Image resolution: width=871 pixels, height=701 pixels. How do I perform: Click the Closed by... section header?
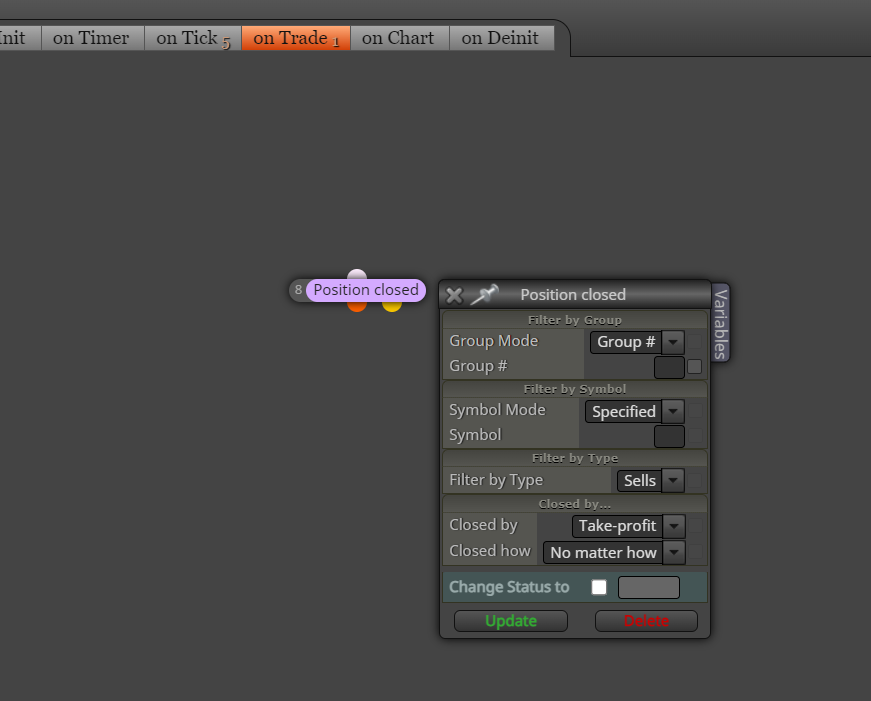pos(574,504)
